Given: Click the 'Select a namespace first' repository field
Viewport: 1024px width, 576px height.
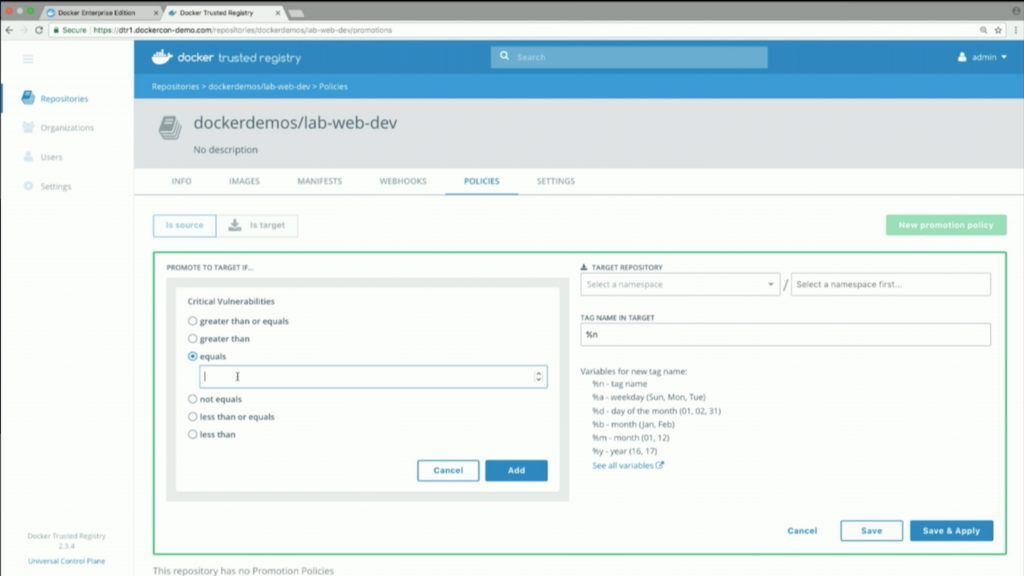Looking at the screenshot, I should (891, 284).
